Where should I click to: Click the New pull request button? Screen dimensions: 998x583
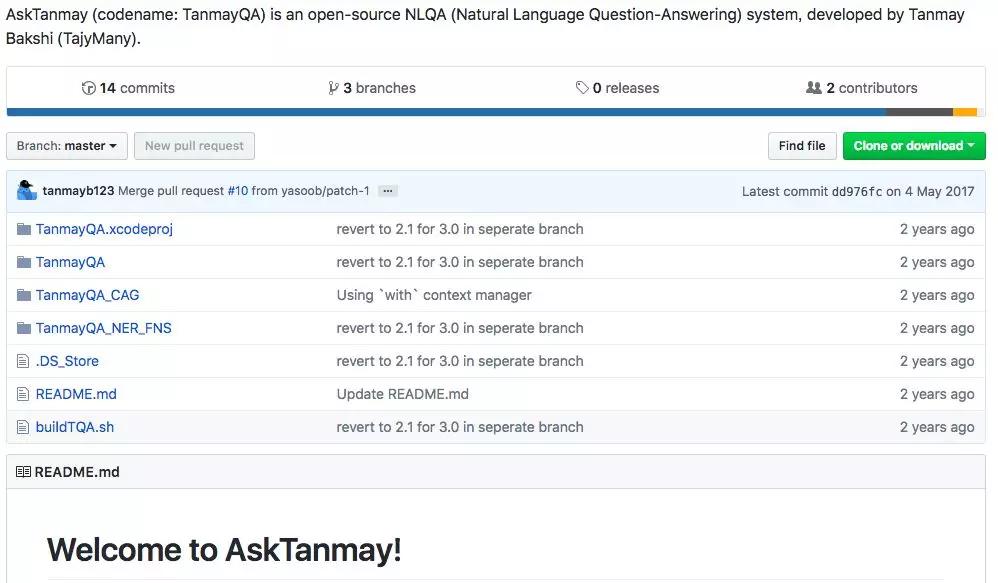(194, 146)
